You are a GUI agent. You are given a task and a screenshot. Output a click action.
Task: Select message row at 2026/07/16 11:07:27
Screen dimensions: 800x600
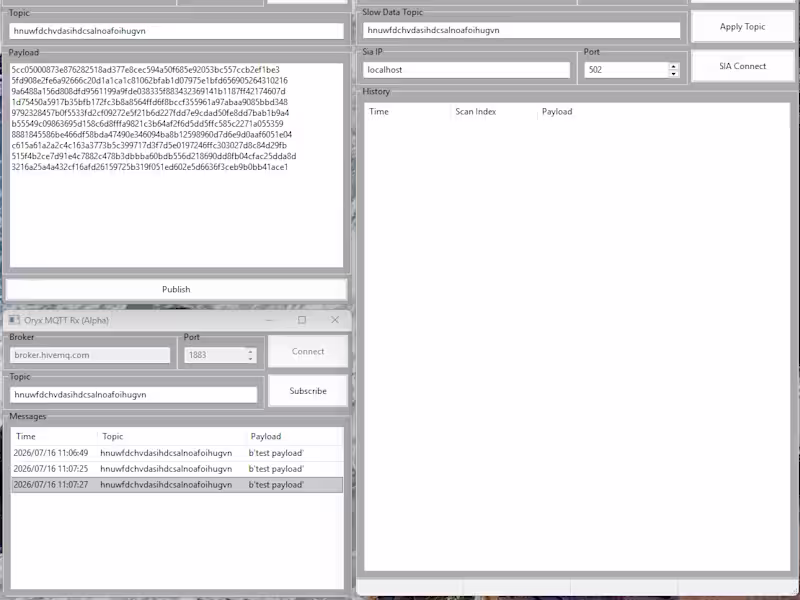coord(177,485)
